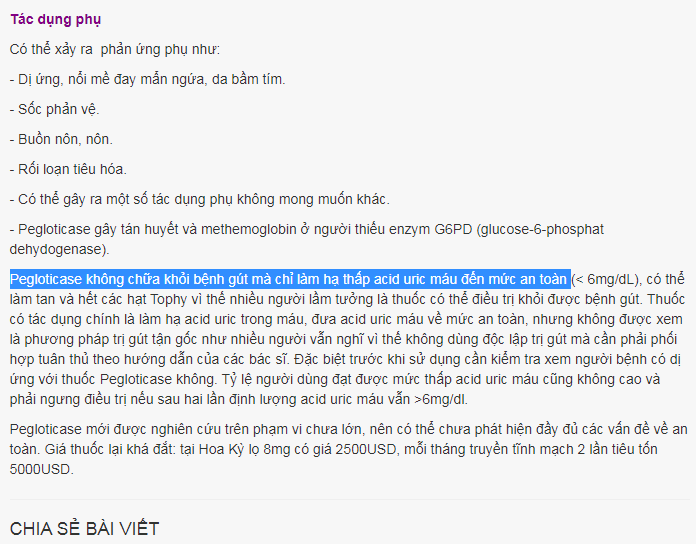Click the text '(< 6mg/dL)' after the highlight
The height and width of the screenshot is (544, 696).
coord(605,279)
